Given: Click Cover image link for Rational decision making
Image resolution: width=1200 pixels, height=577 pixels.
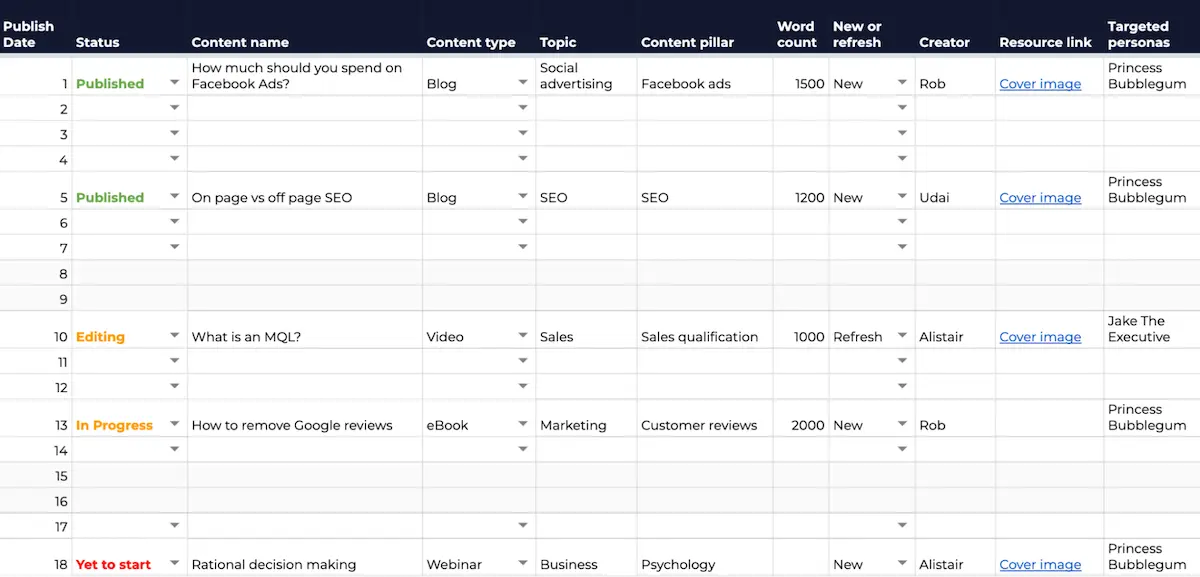Looking at the screenshot, I should click(1040, 564).
